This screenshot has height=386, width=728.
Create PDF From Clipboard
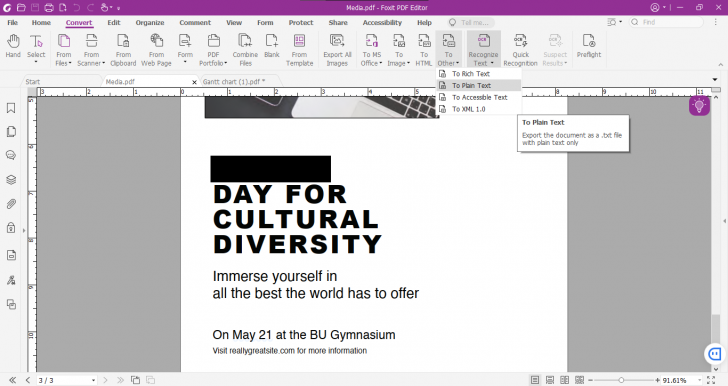[x=123, y=51]
